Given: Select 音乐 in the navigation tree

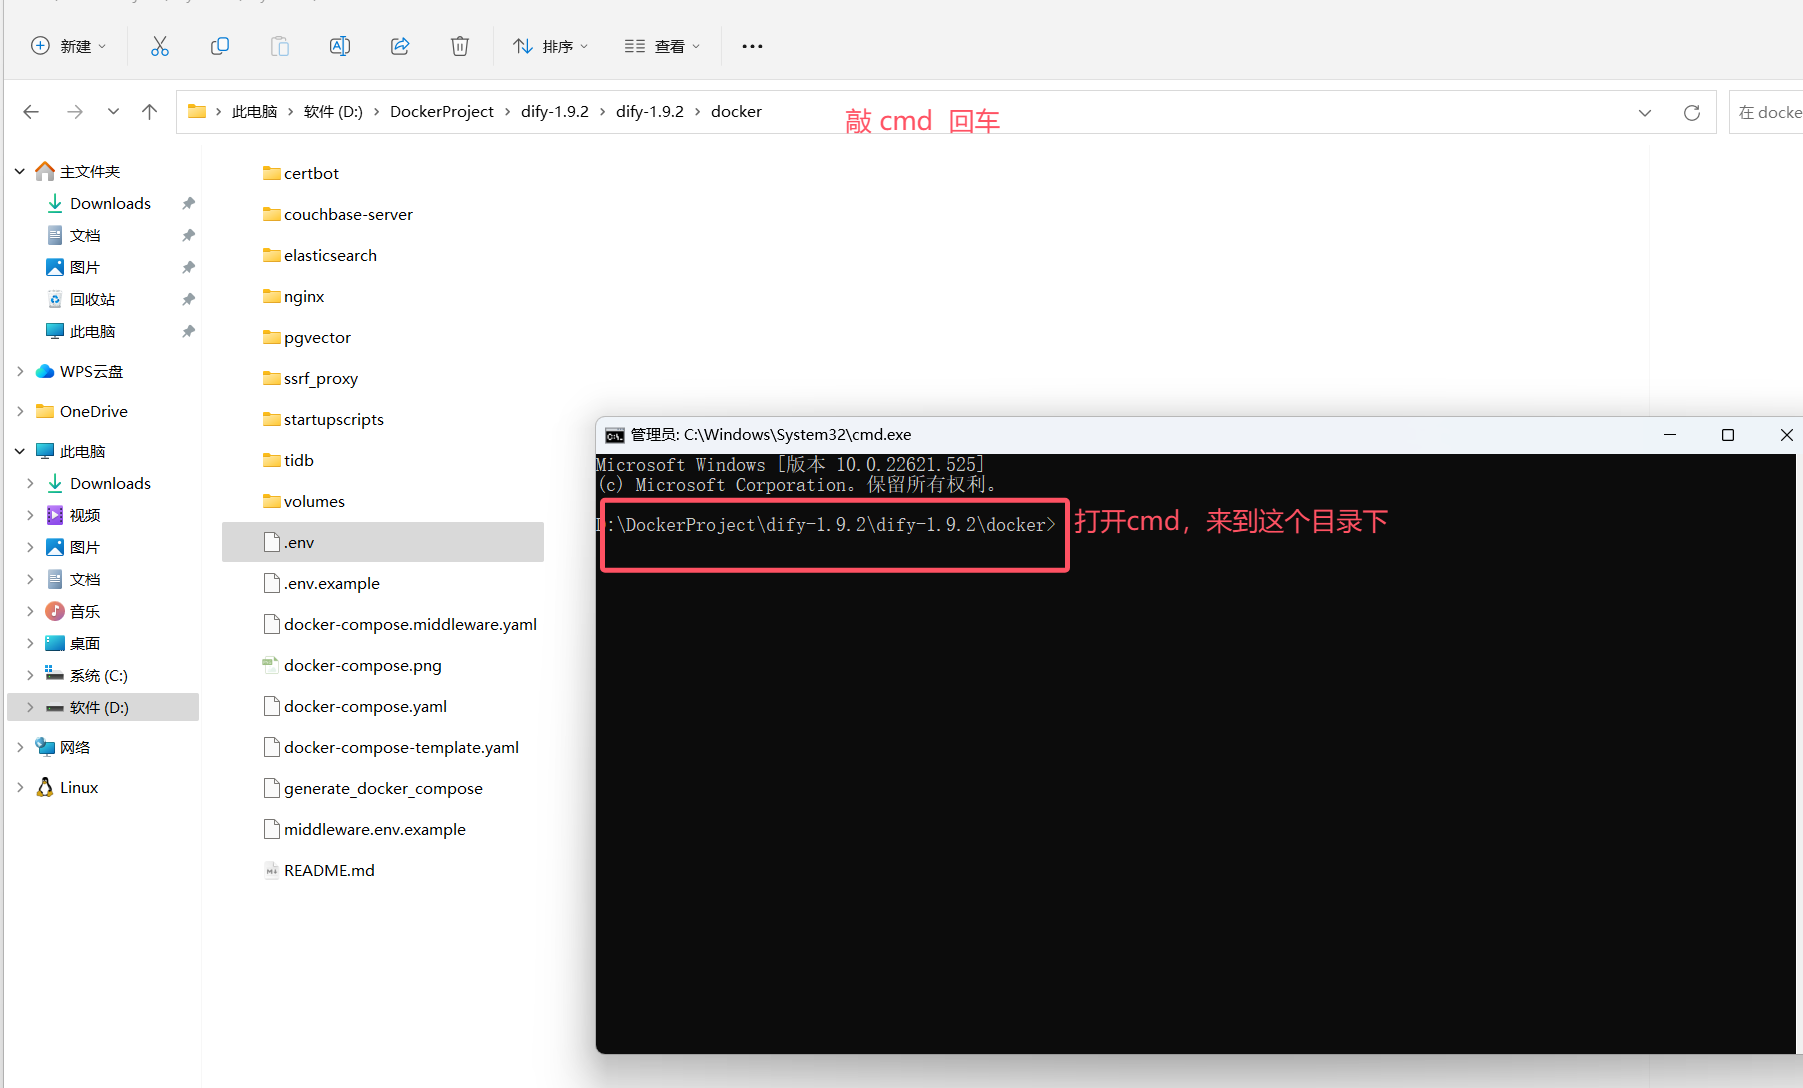Looking at the screenshot, I should [x=85, y=611].
